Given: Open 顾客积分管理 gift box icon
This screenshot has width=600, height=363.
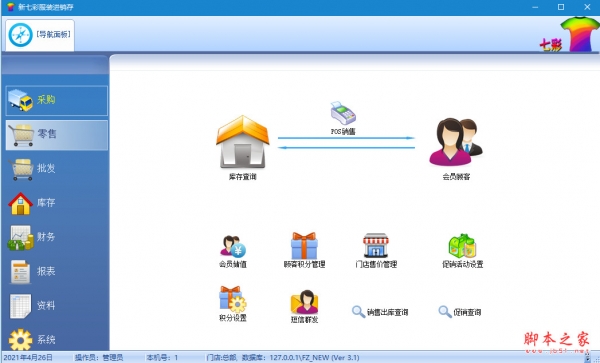Looking at the screenshot, I should (304, 246).
